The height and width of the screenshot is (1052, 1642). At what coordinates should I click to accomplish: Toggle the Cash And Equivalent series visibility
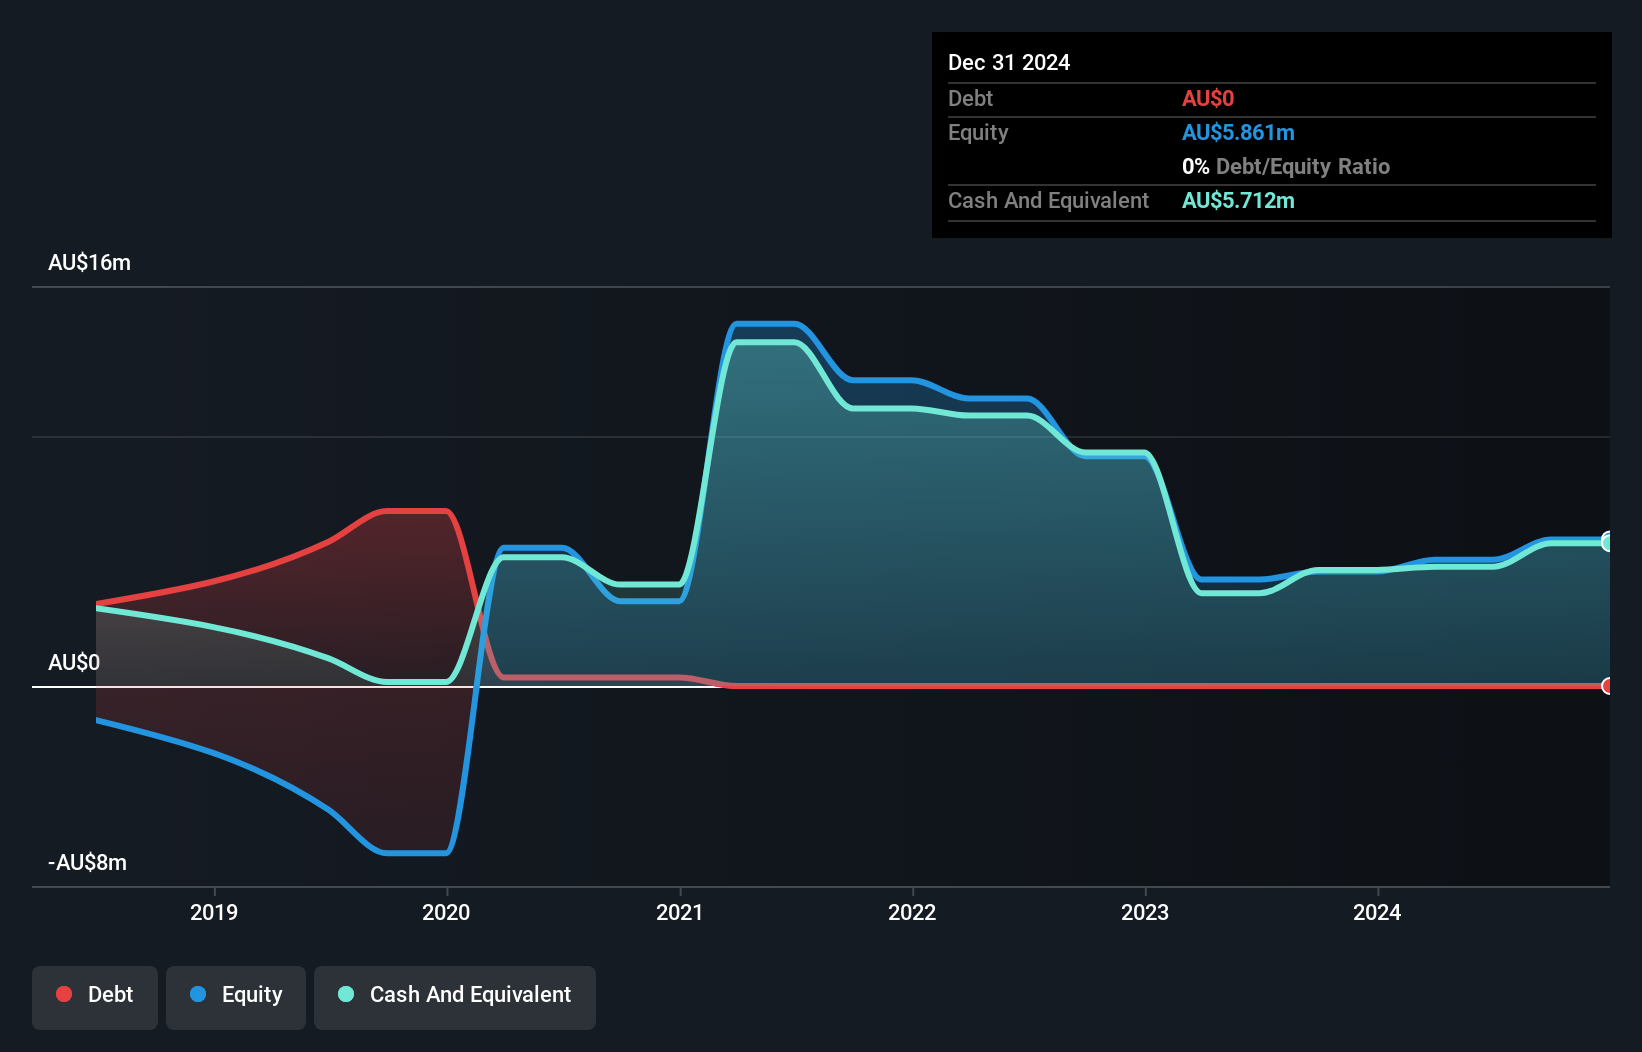(x=455, y=996)
